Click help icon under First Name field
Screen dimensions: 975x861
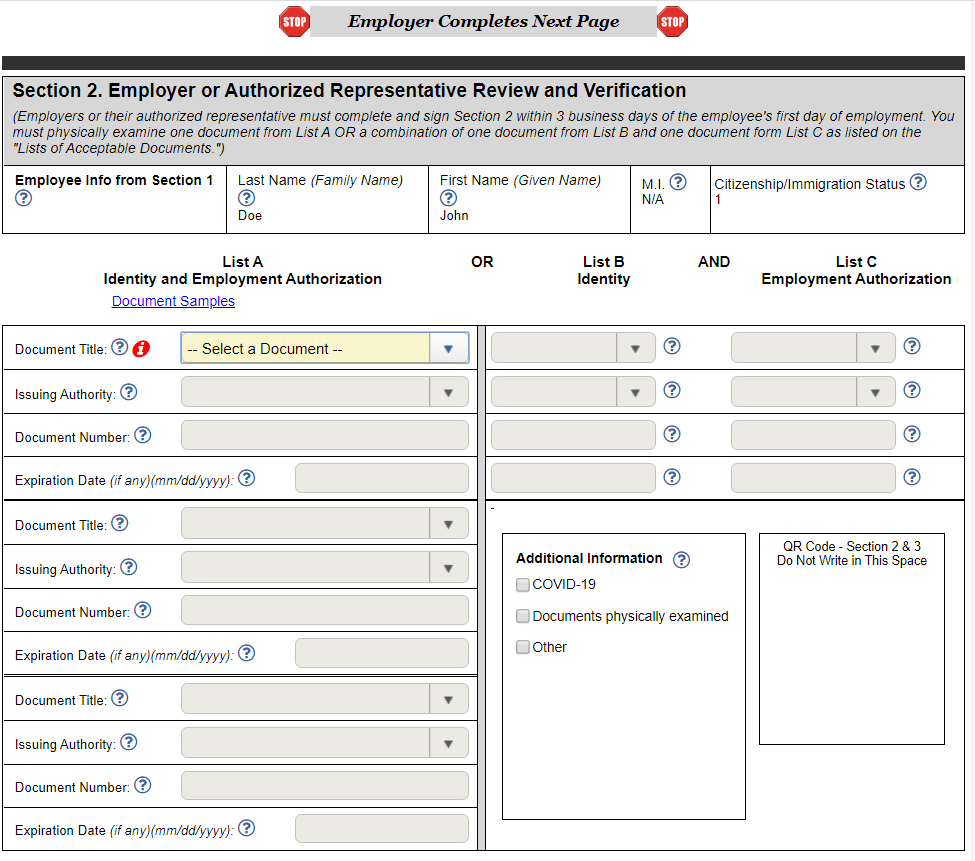coord(448,198)
